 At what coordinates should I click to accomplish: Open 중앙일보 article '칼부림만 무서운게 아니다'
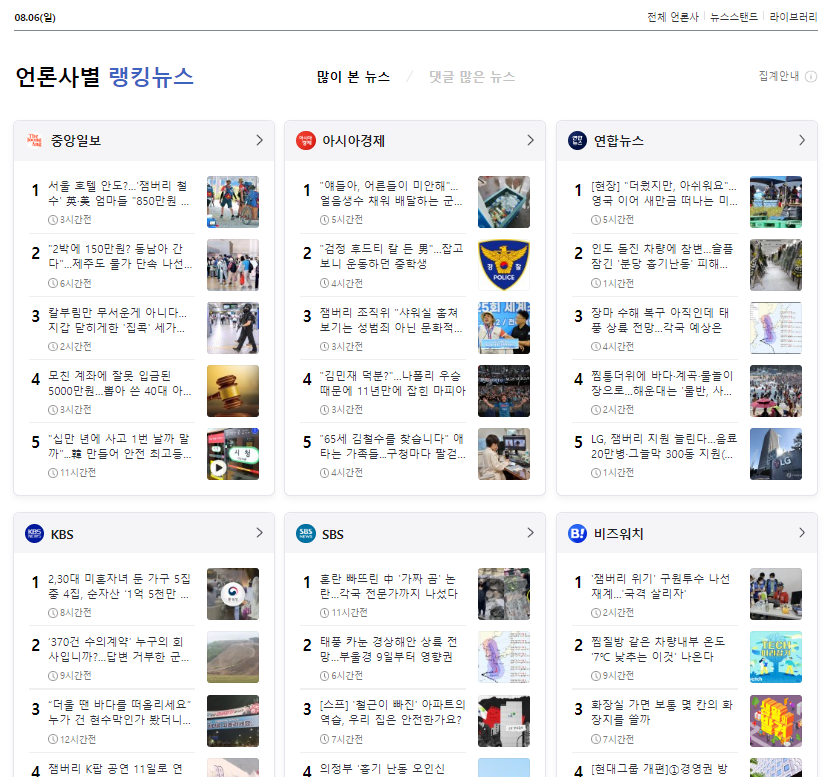pyautogui.click(x=118, y=320)
